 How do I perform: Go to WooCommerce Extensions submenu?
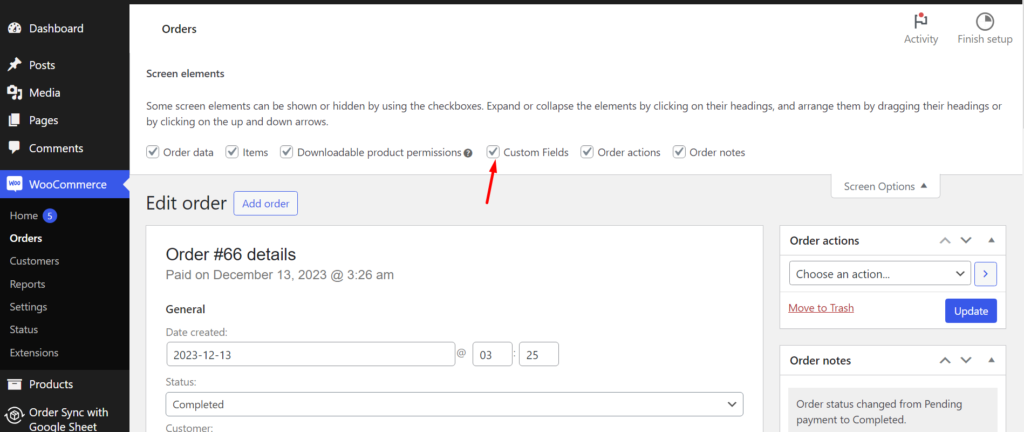[x=34, y=352]
